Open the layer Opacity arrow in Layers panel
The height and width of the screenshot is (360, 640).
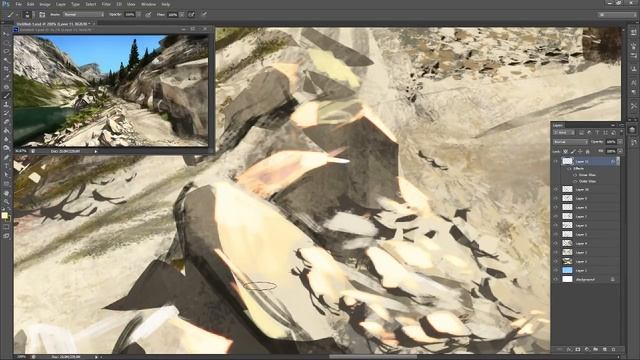coord(620,142)
